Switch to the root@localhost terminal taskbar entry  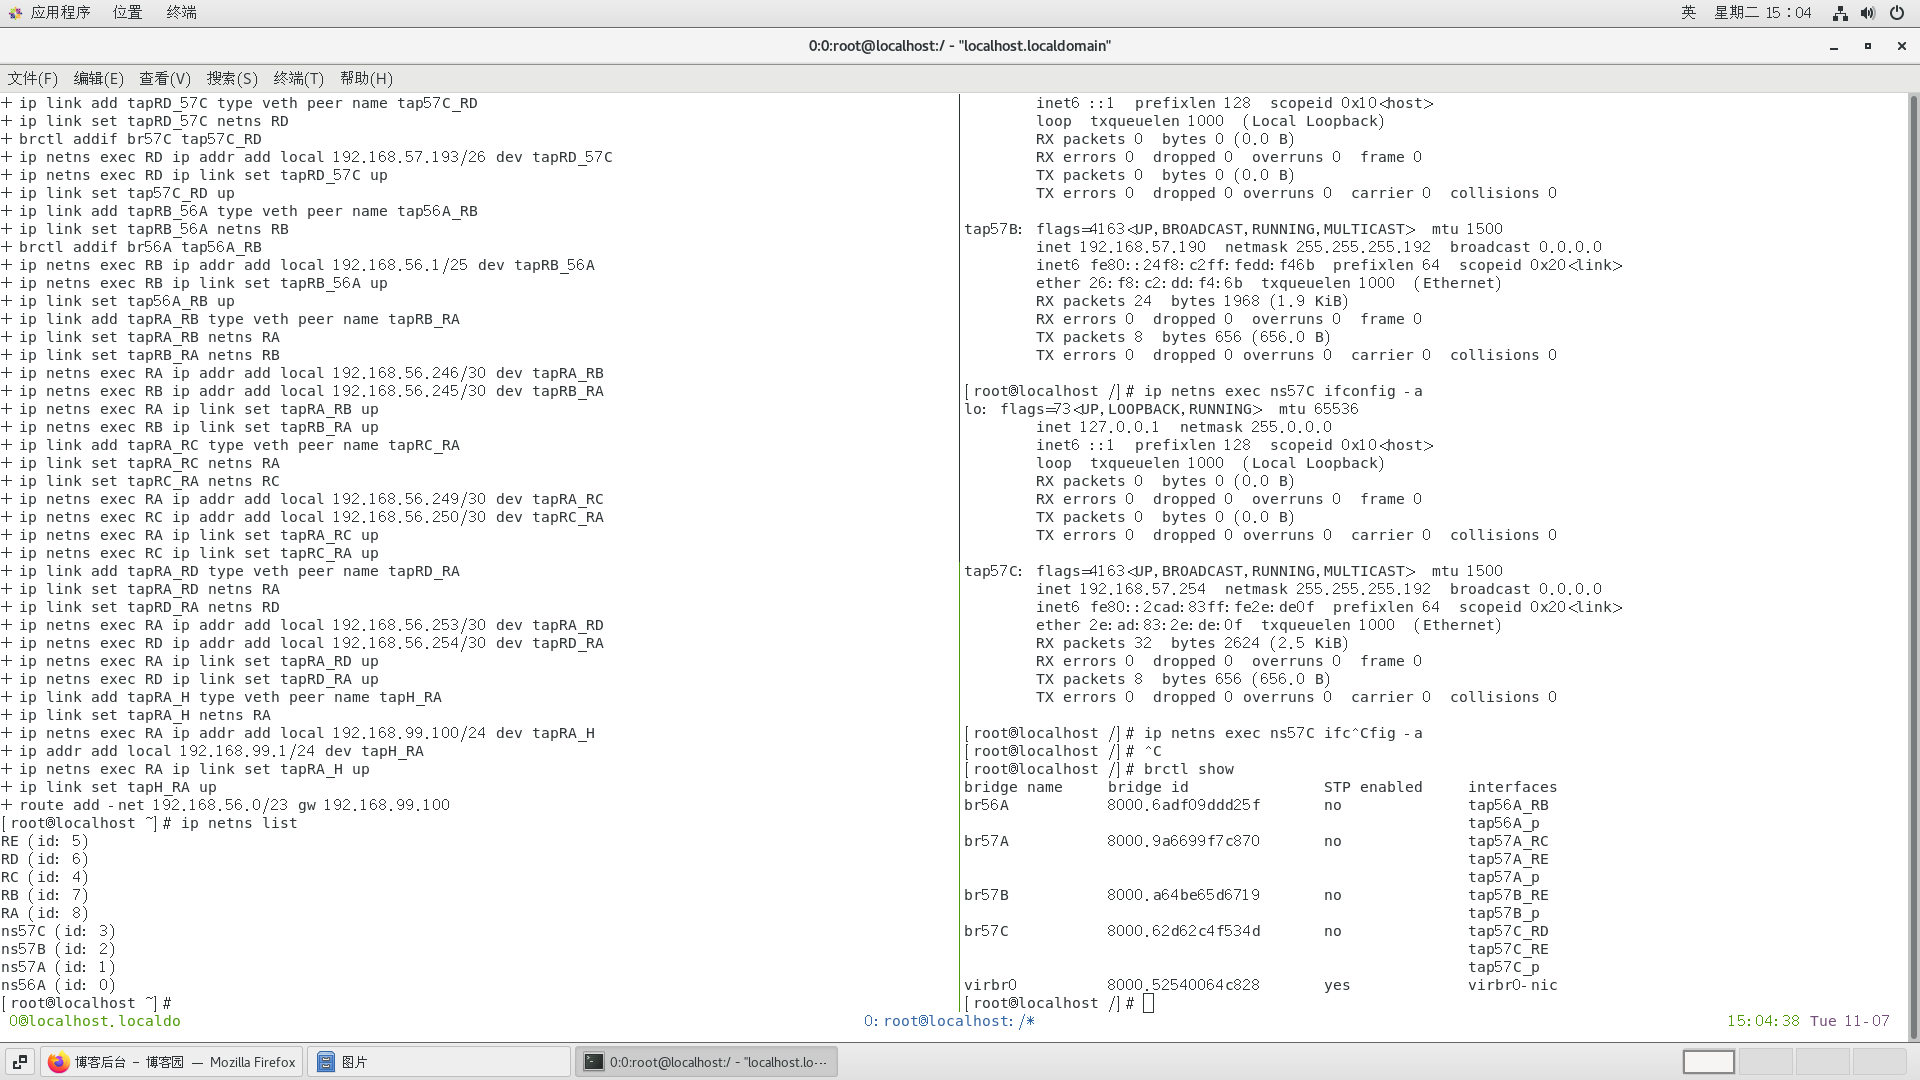coord(706,1062)
